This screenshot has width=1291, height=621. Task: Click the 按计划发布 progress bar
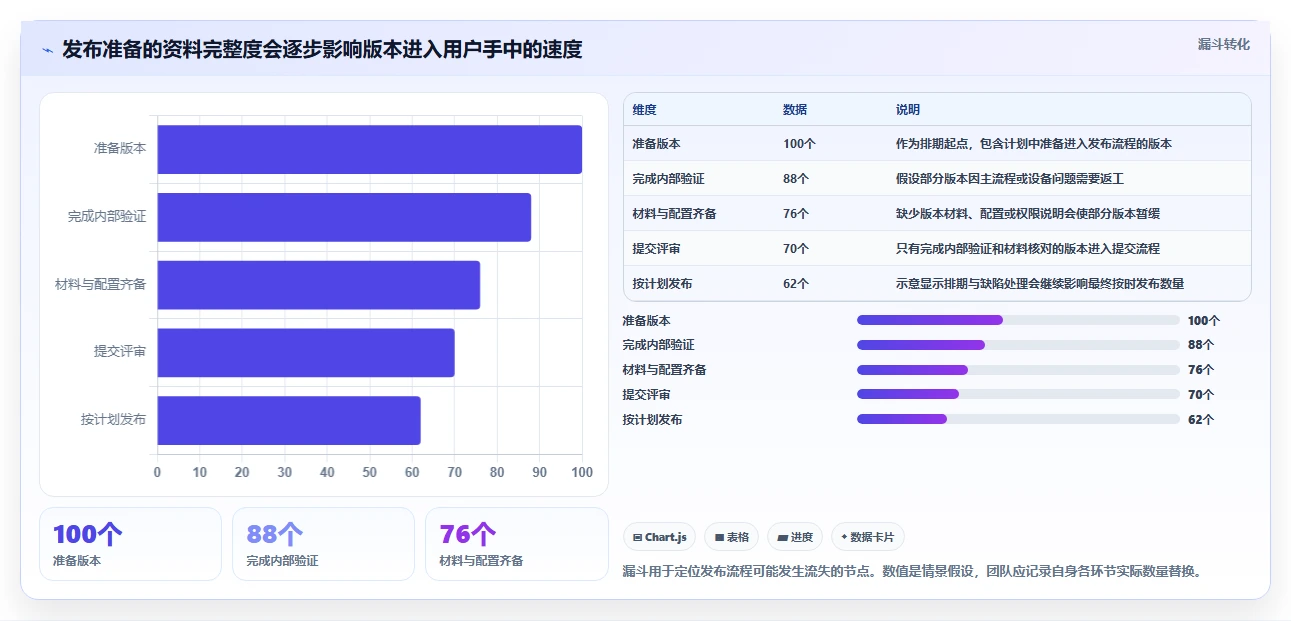[x=1018, y=419]
